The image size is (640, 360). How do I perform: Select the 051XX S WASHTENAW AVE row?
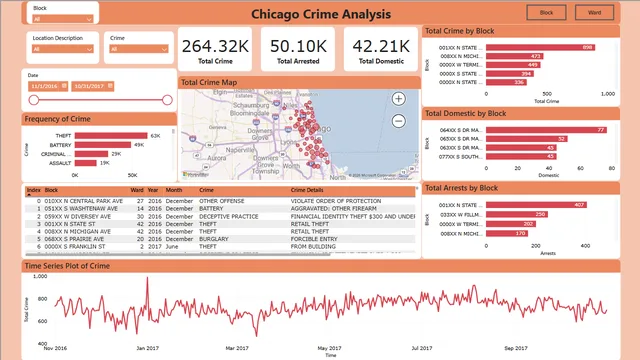[x=220, y=209]
